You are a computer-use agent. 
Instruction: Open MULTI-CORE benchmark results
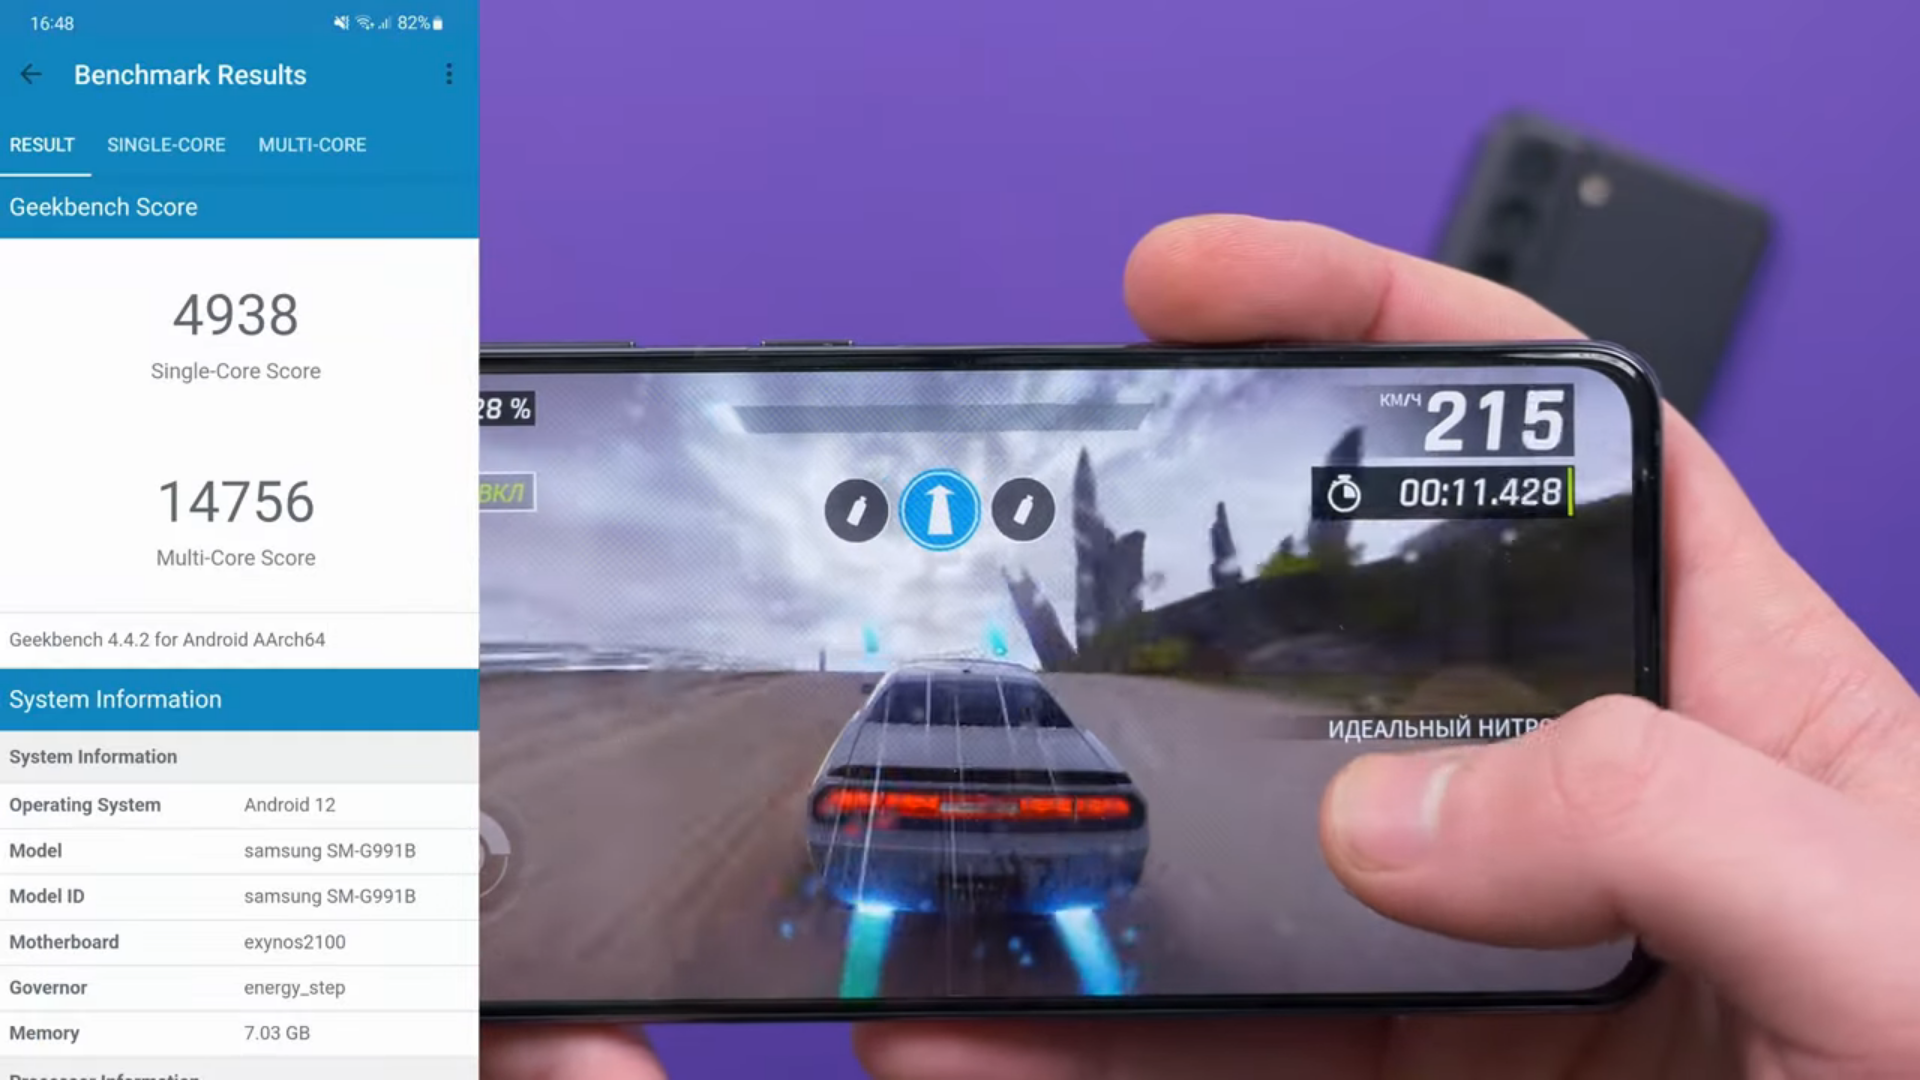click(x=311, y=144)
